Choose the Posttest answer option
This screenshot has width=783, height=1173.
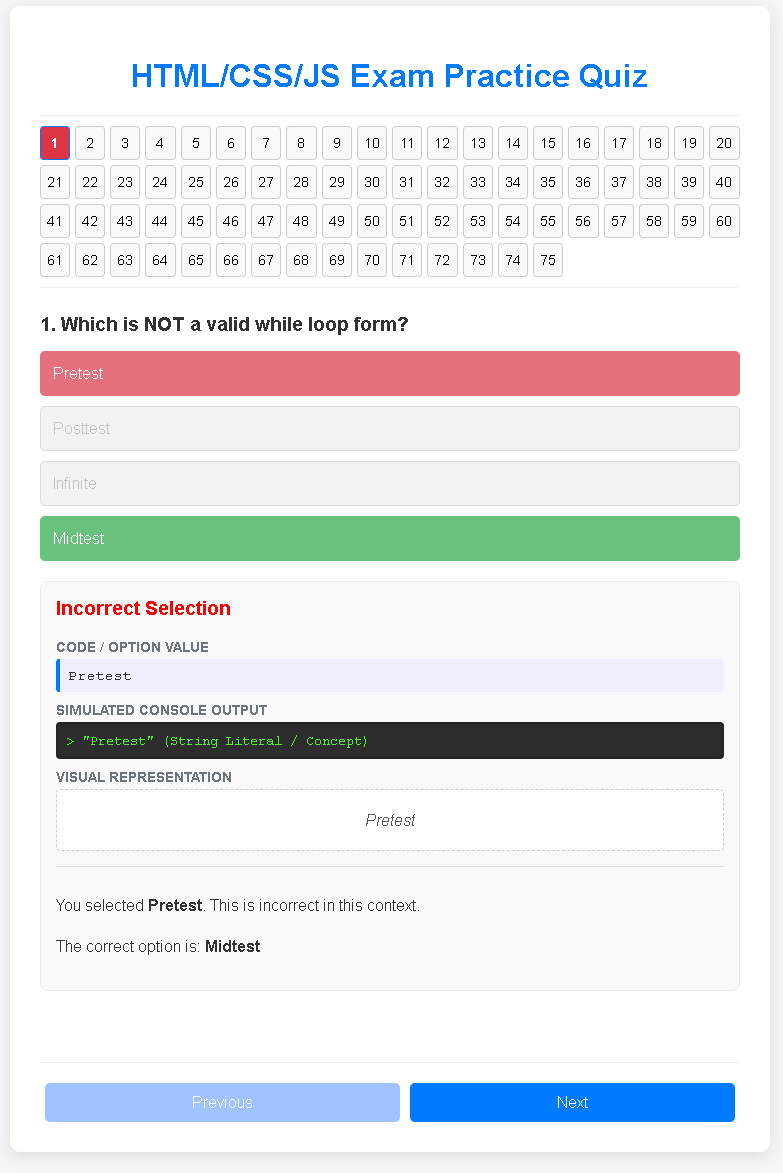coord(389,428)
